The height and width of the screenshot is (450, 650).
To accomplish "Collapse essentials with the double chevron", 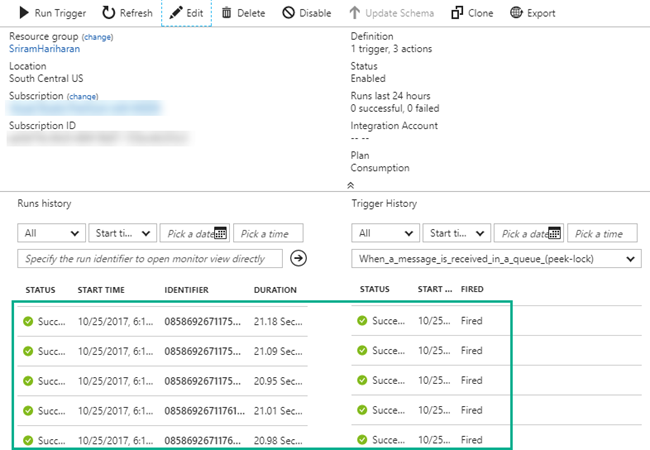I will coord(350,185).
